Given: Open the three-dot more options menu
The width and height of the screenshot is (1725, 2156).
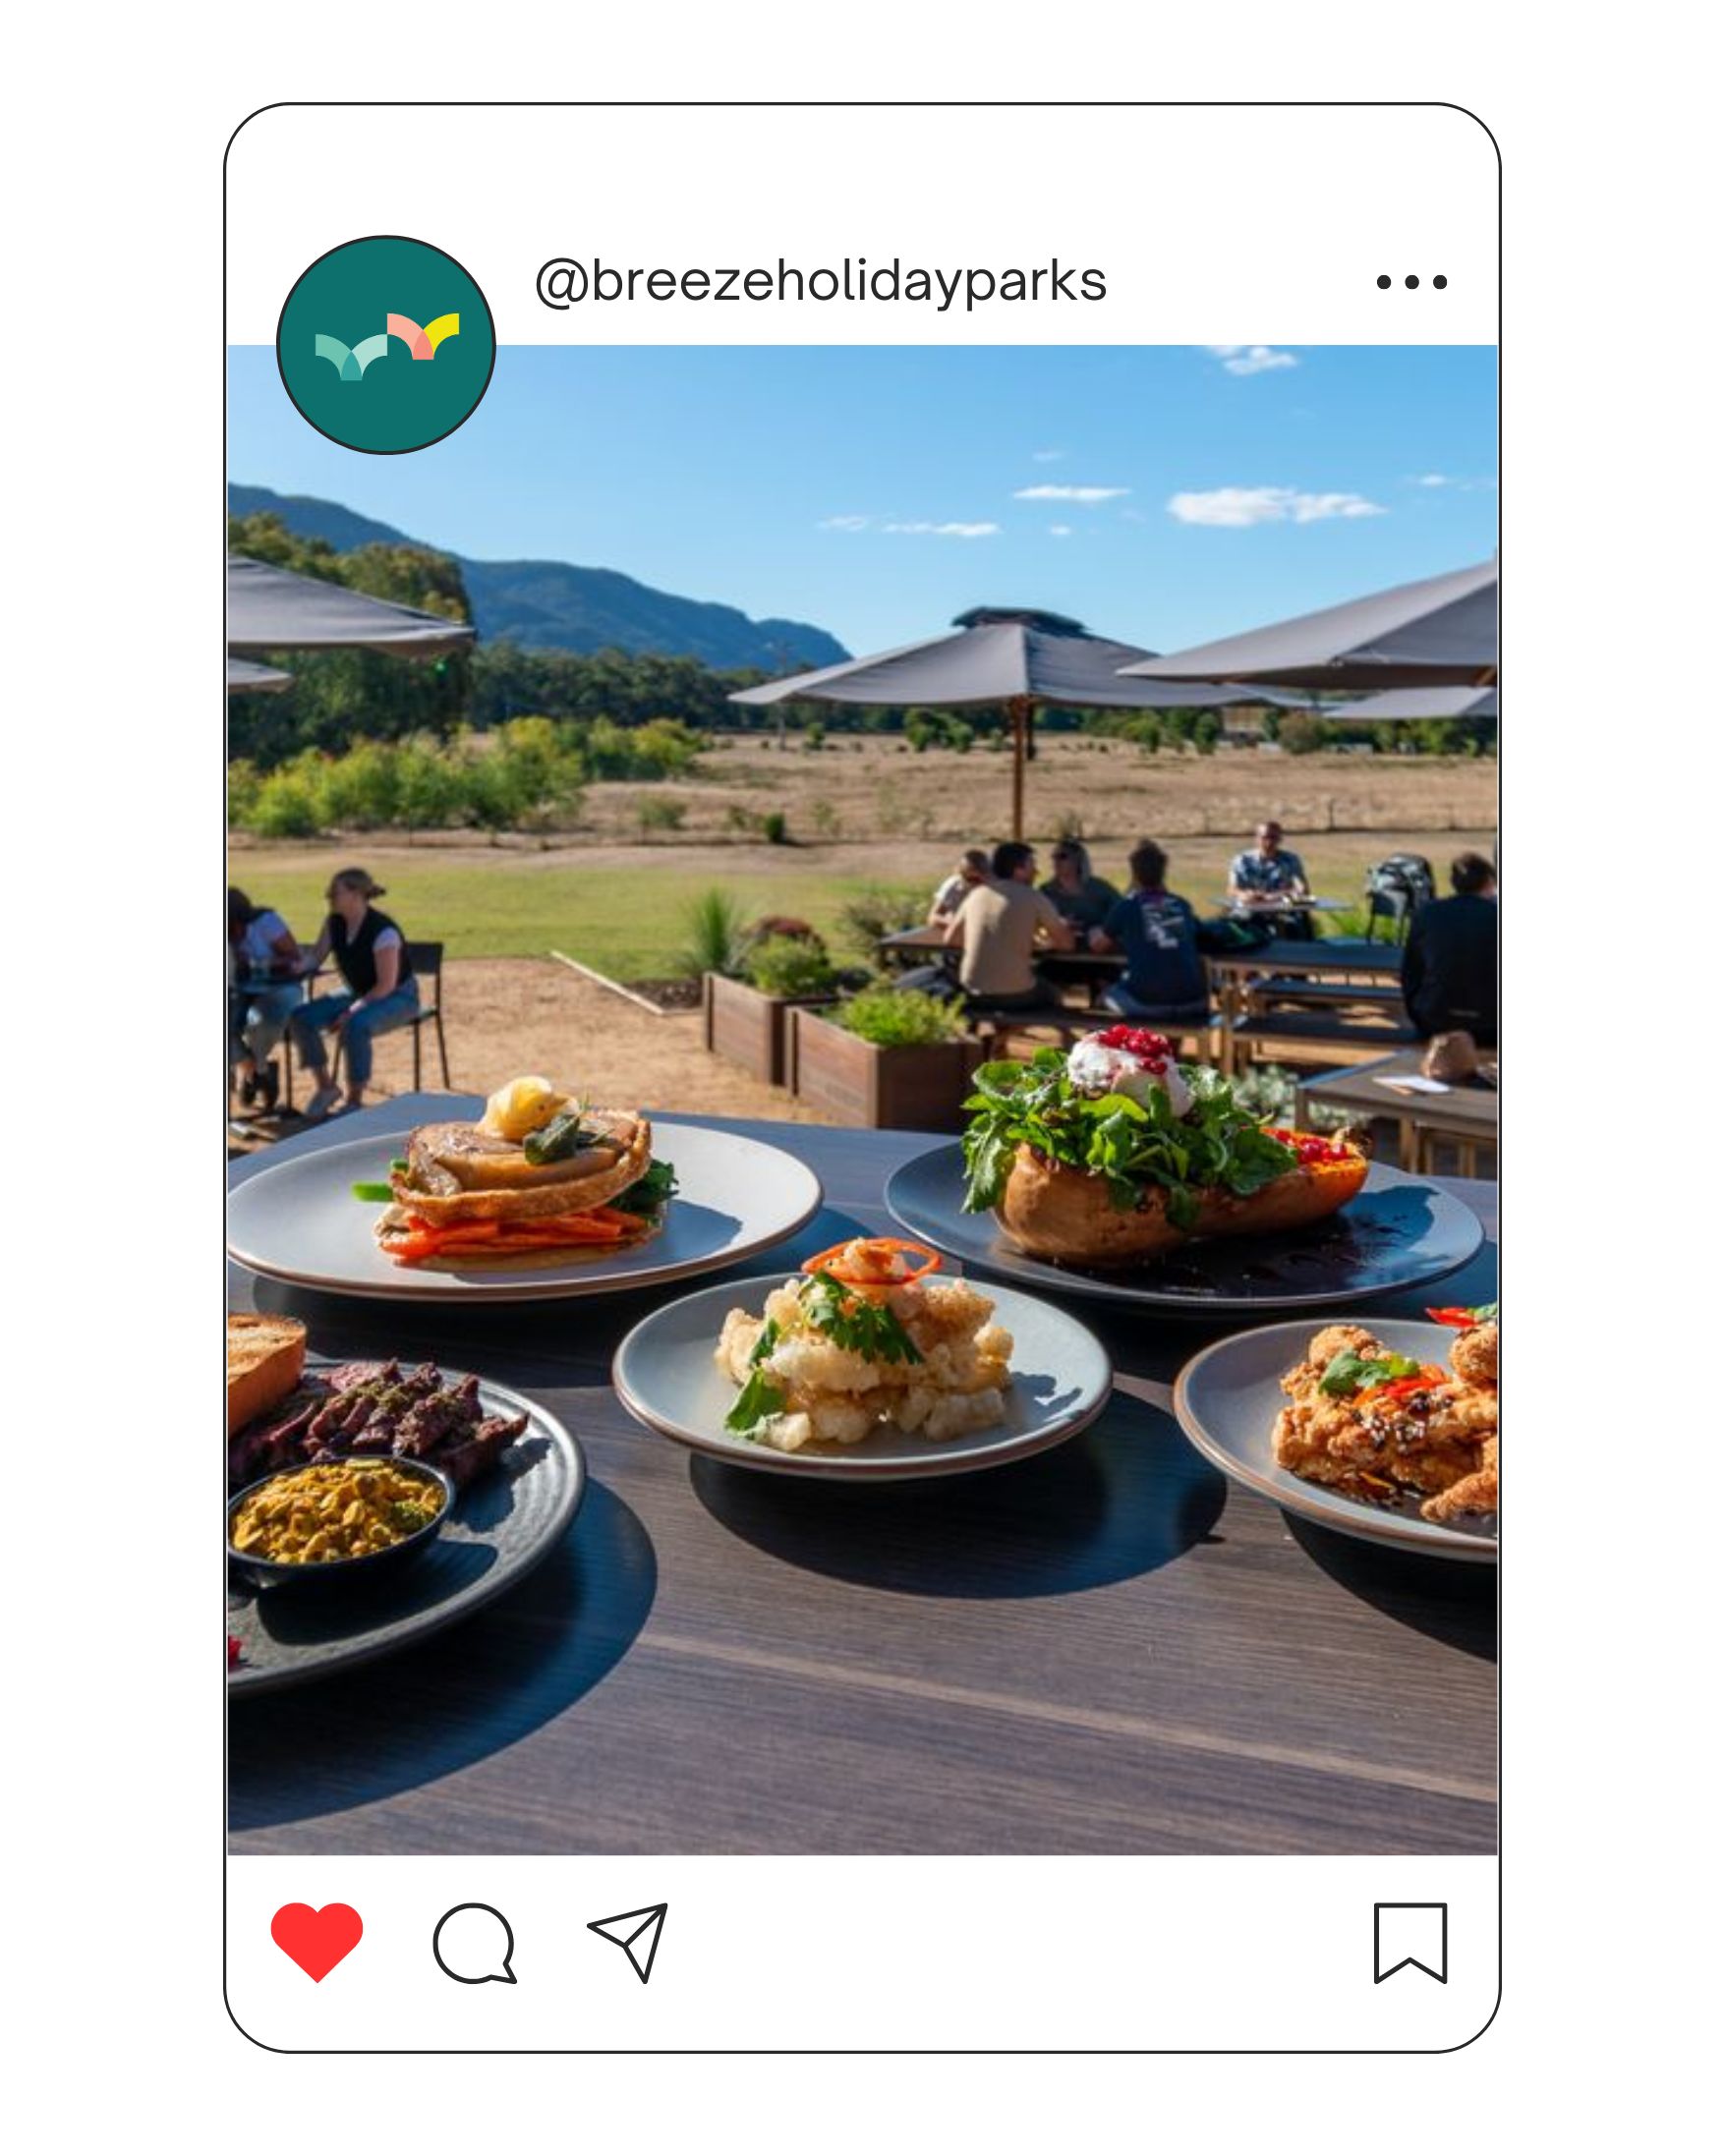Looking at the screenshot, I should (1411, 282).
